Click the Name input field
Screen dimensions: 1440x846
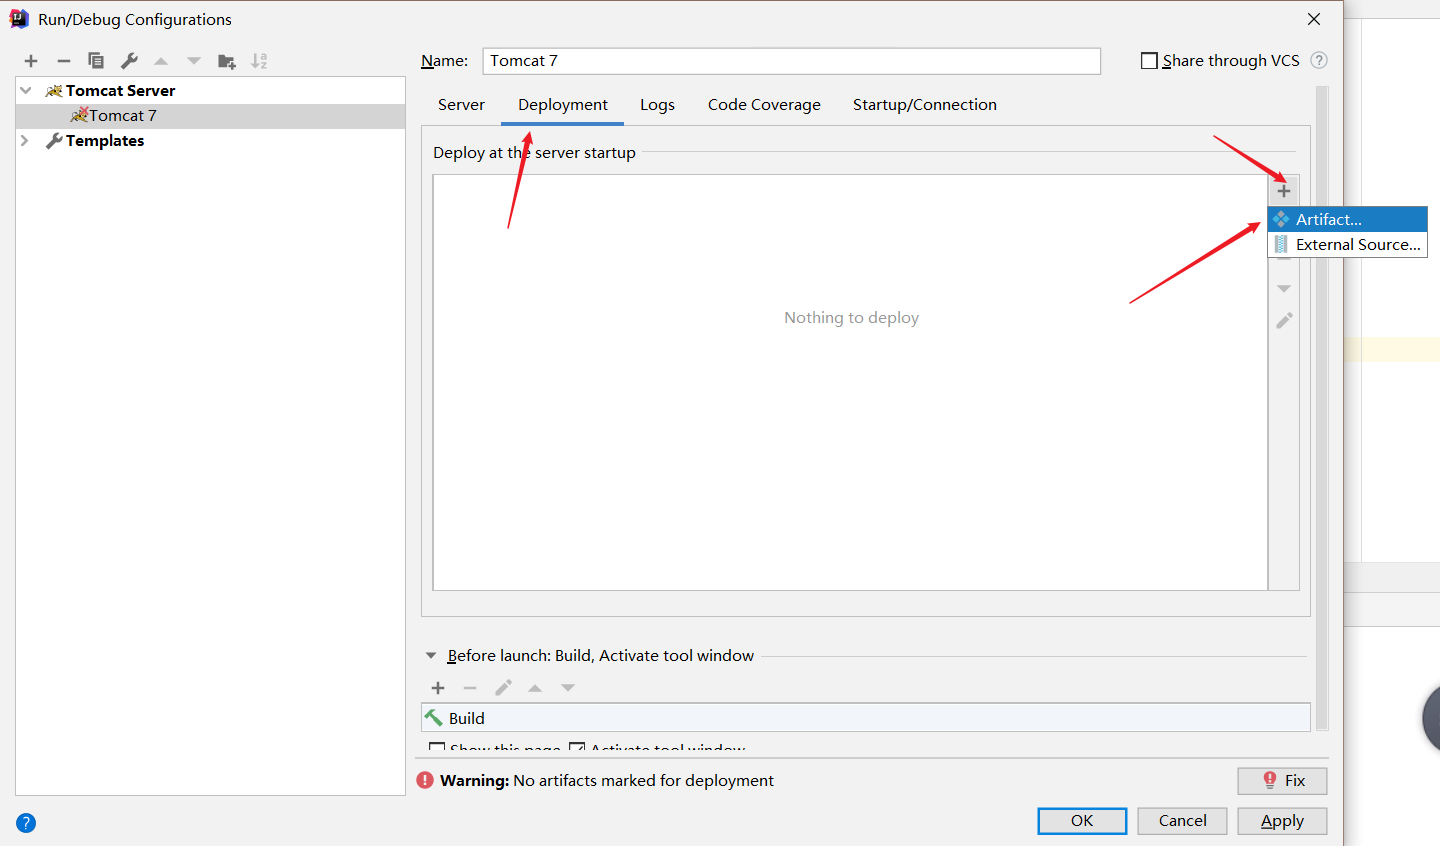point(792,61)
